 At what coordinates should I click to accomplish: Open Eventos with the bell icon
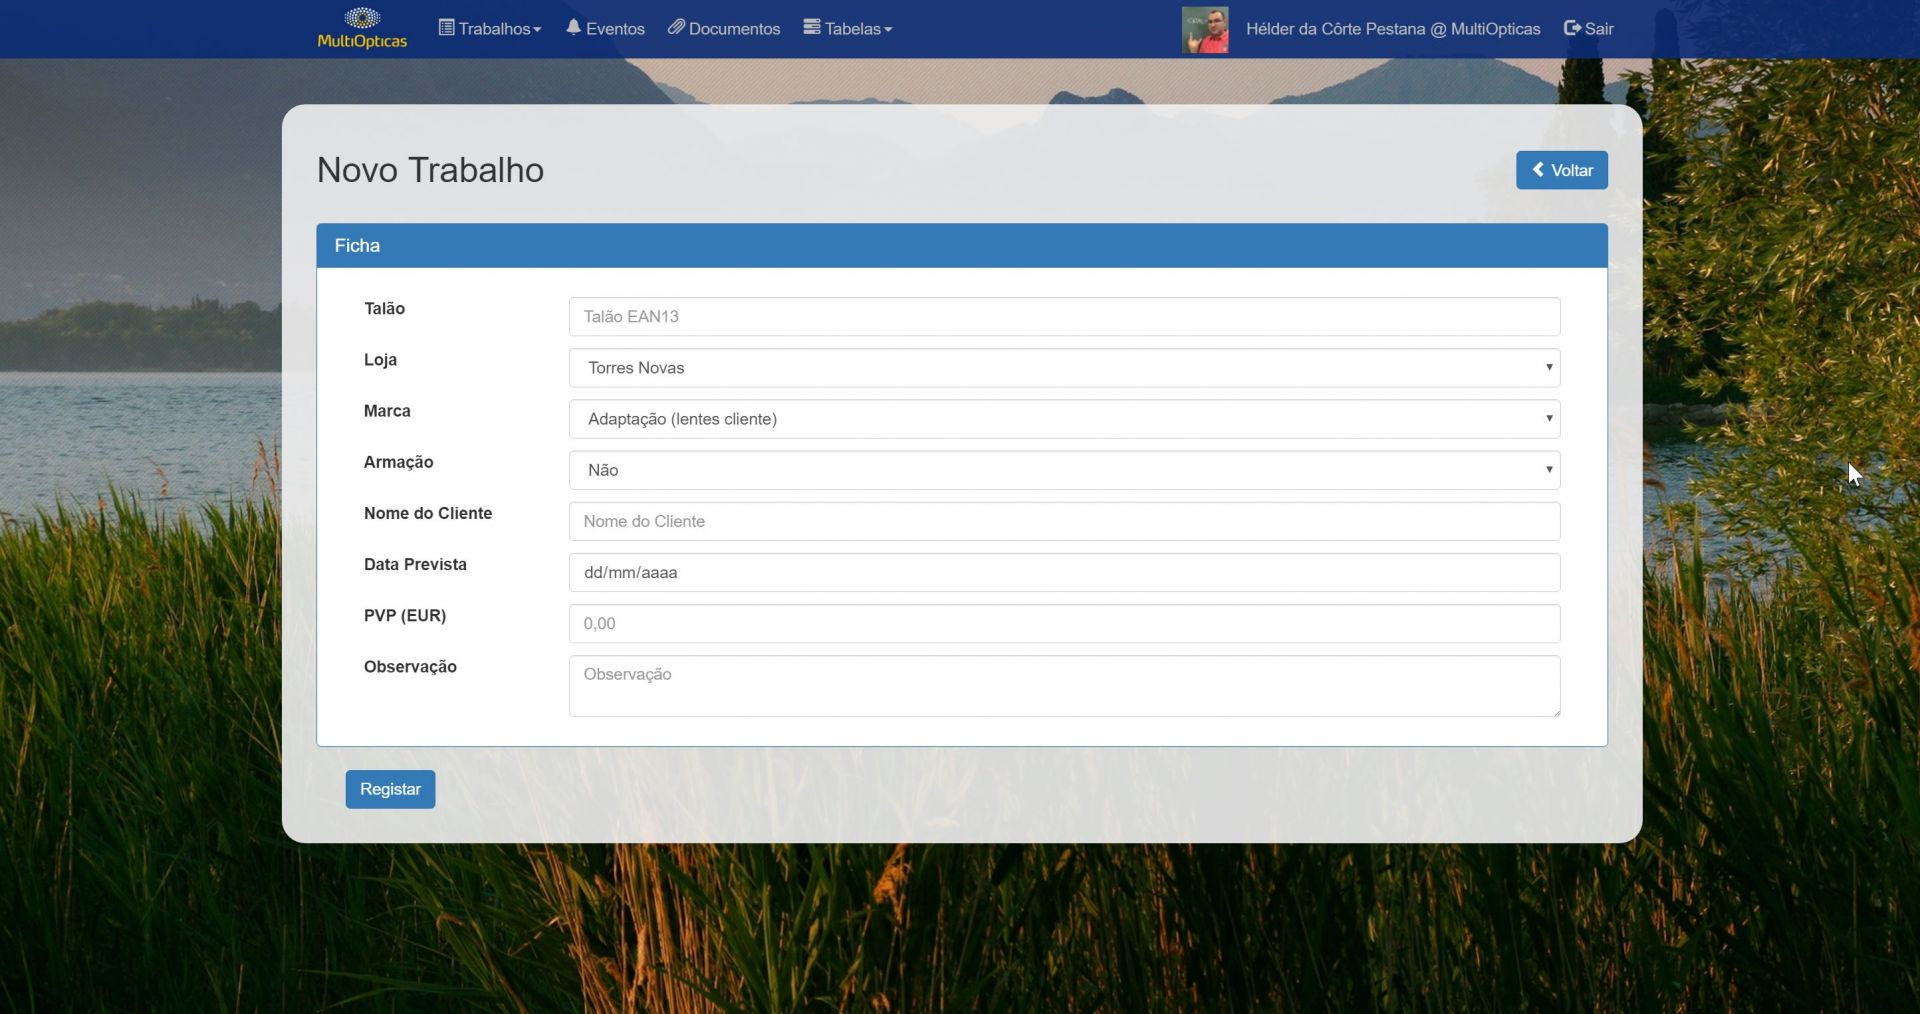pyautogui.click(x=605, y=29)
